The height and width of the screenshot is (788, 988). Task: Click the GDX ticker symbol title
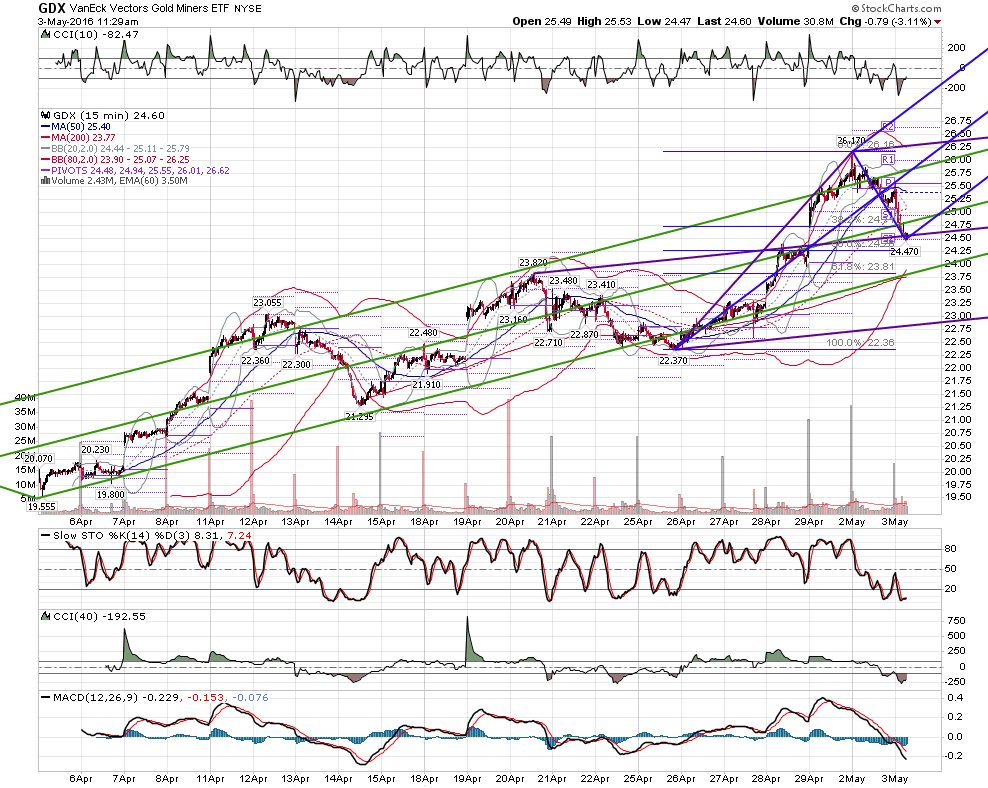pos(50,8)
